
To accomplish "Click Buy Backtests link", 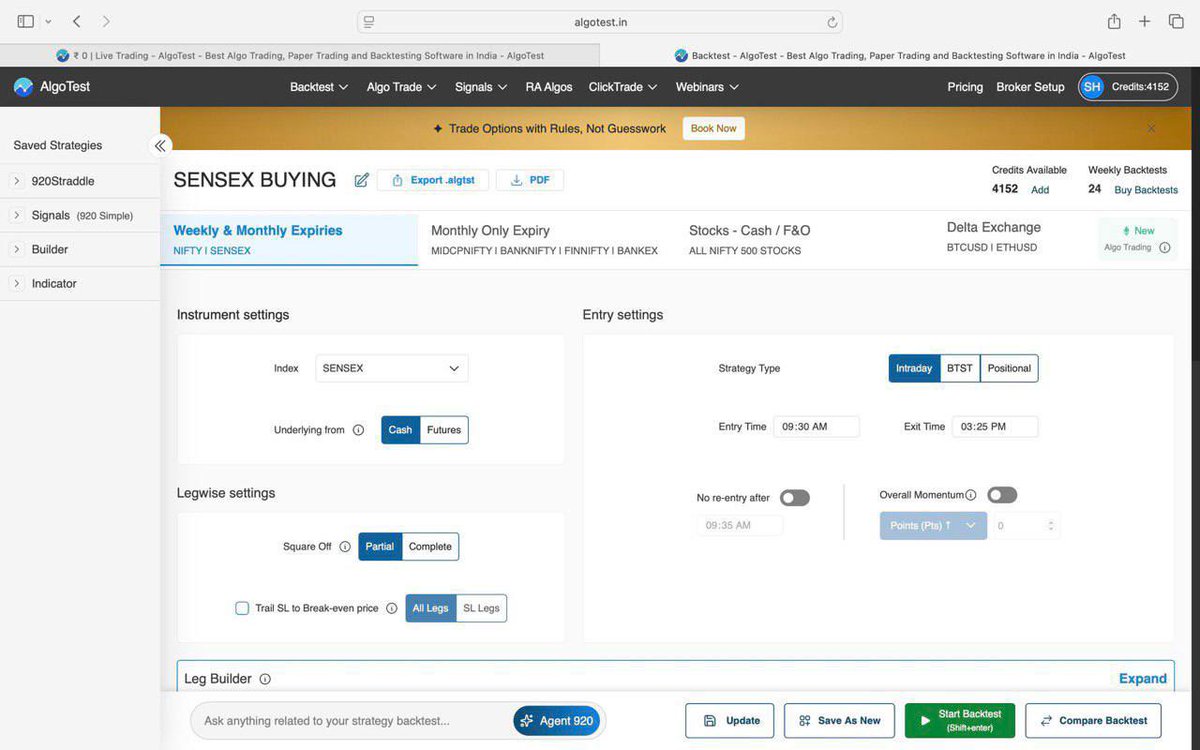I will coord(1146,190).
